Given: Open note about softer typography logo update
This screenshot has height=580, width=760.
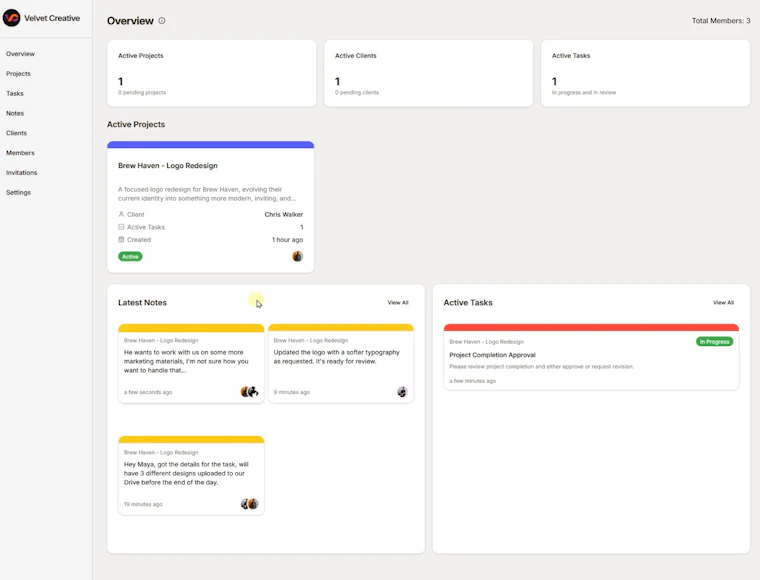Looking at the screenshot, I should [x=341, y=363].
